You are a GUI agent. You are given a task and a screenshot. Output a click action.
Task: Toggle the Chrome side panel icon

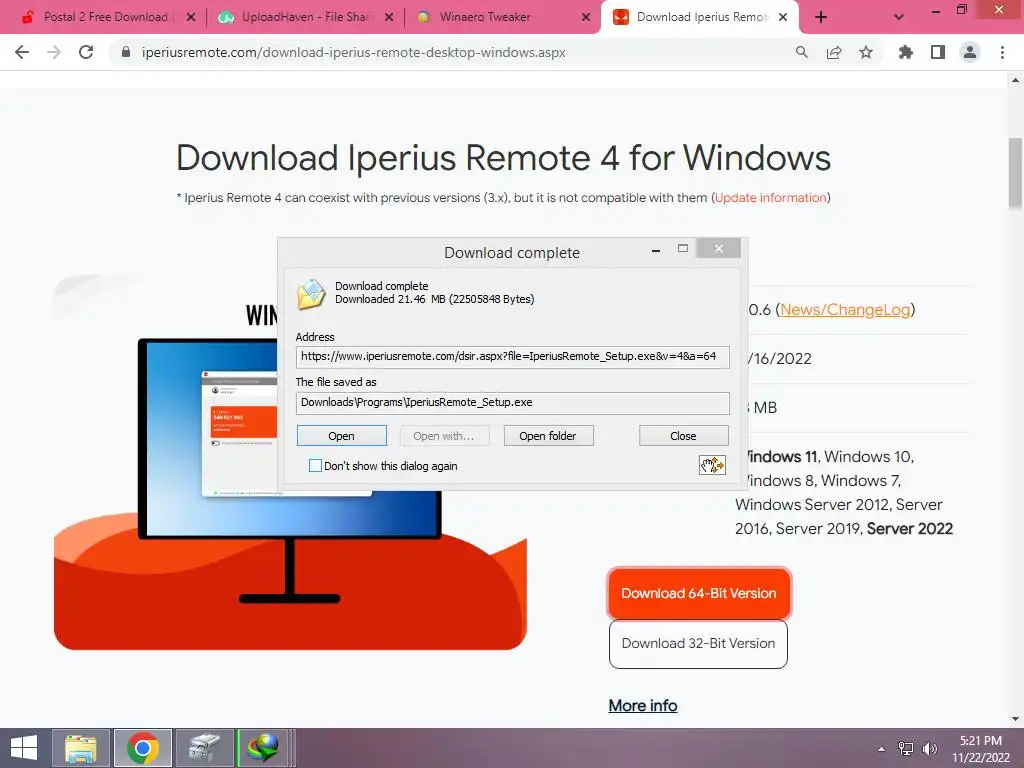click(938, 52)
